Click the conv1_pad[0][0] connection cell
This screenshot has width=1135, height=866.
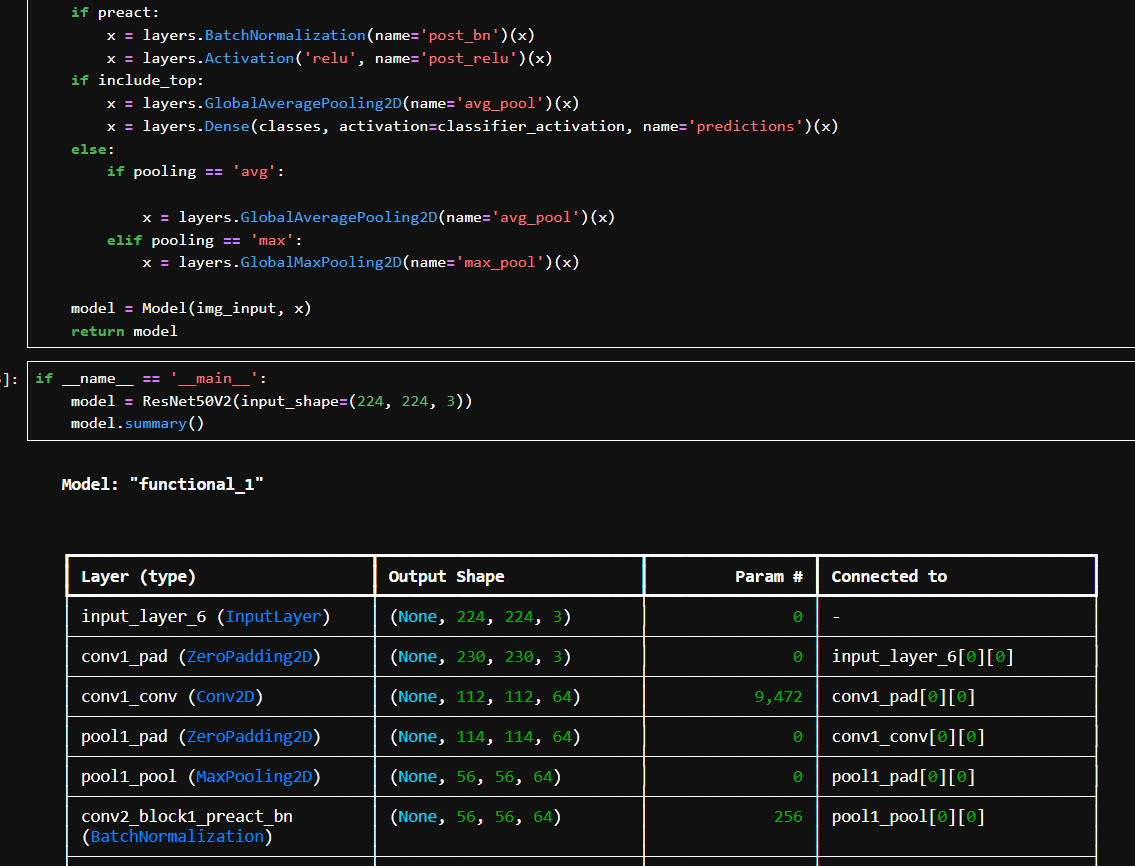point(957,697)
